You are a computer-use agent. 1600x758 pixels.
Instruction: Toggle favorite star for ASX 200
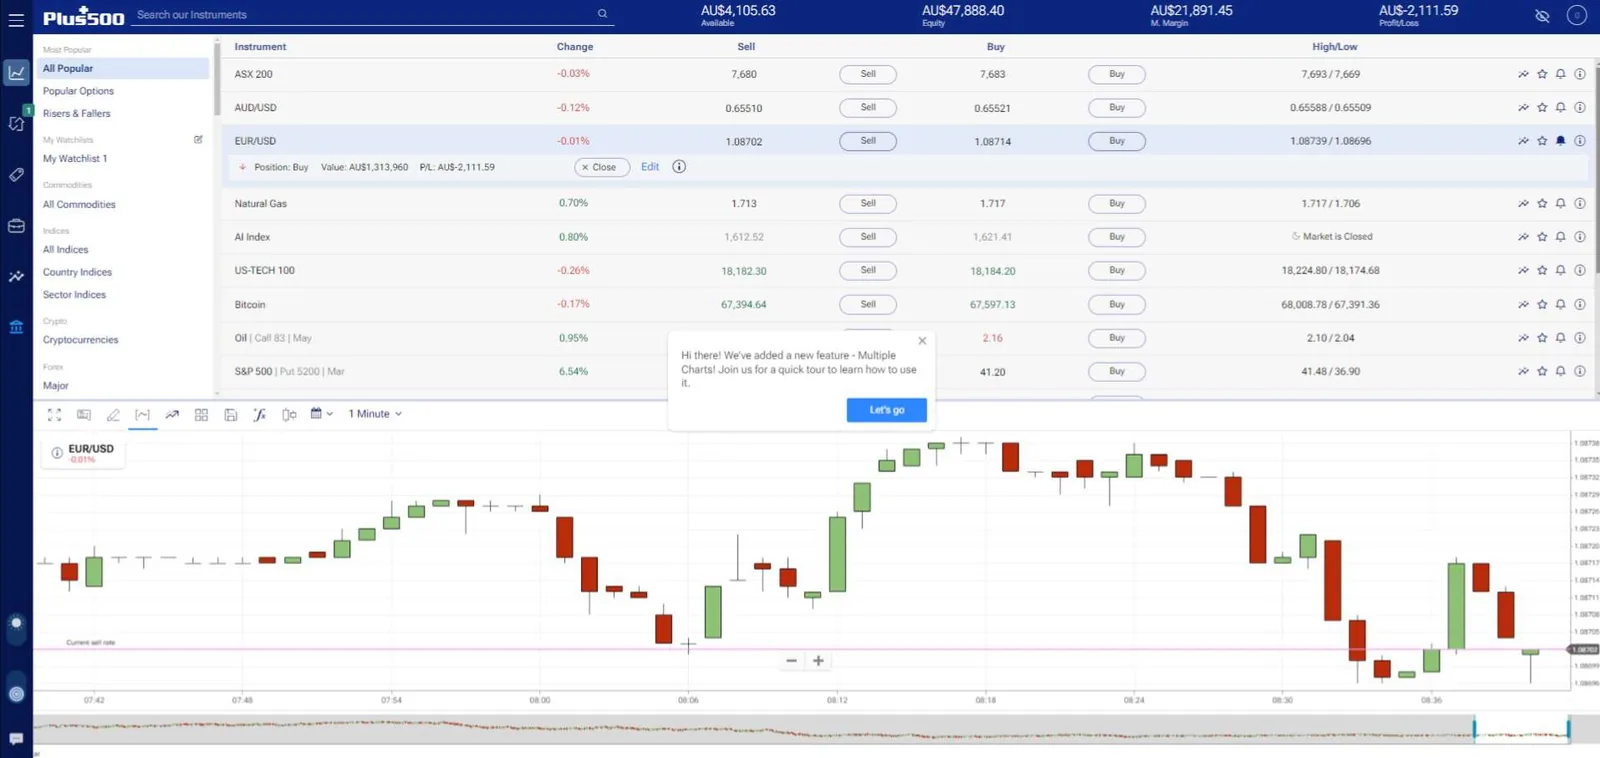[1542, 74]
